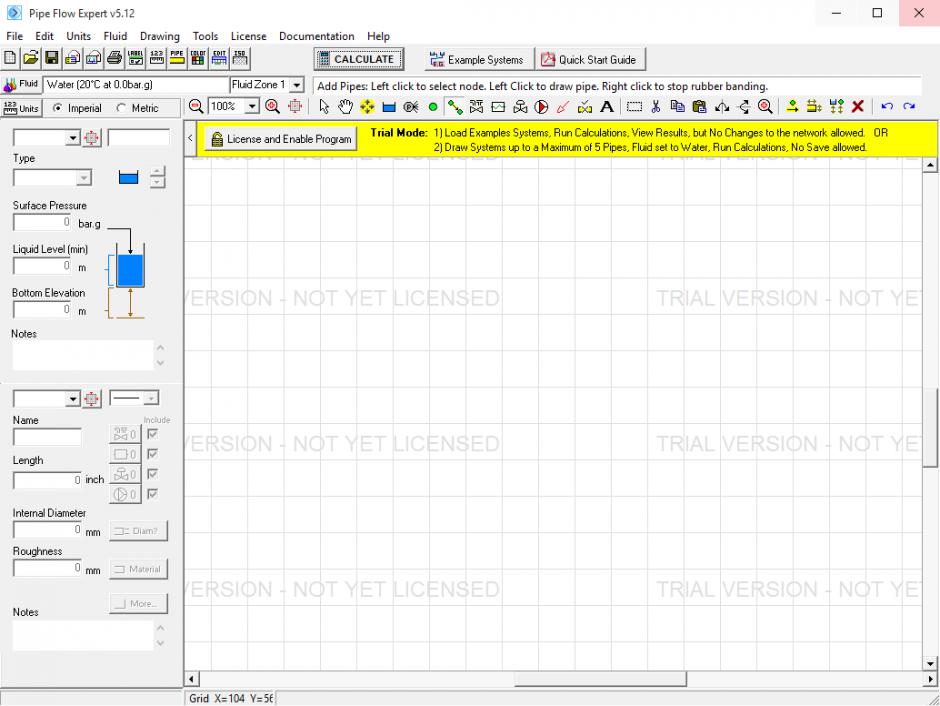Collapse the side panel with the left chevron
Screen dimensions: 940x706
[x=190, y=138]
